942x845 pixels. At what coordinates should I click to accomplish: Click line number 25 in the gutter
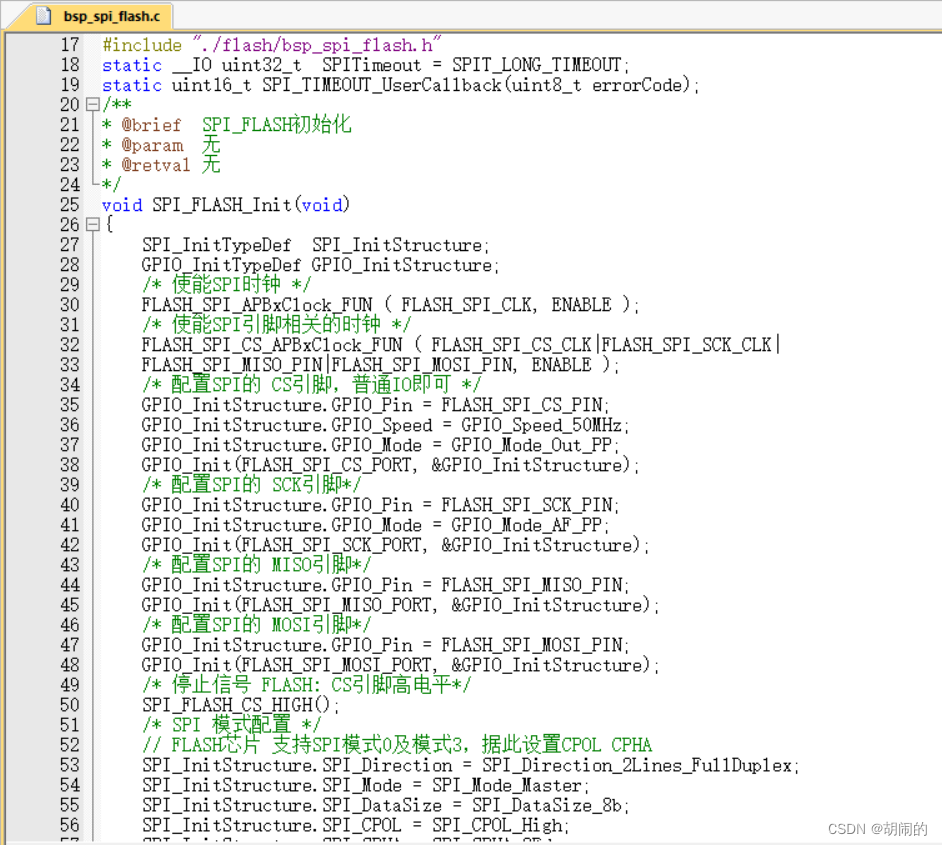70,205
